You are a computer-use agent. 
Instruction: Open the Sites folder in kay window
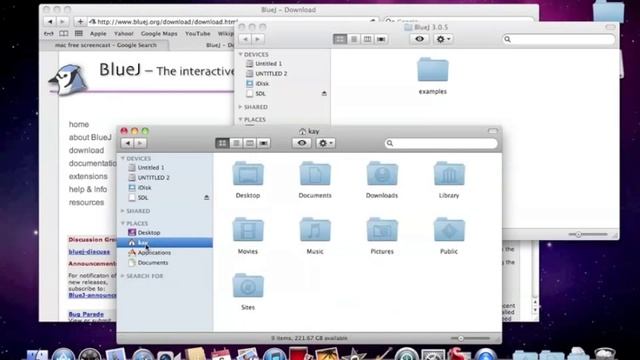248,286
